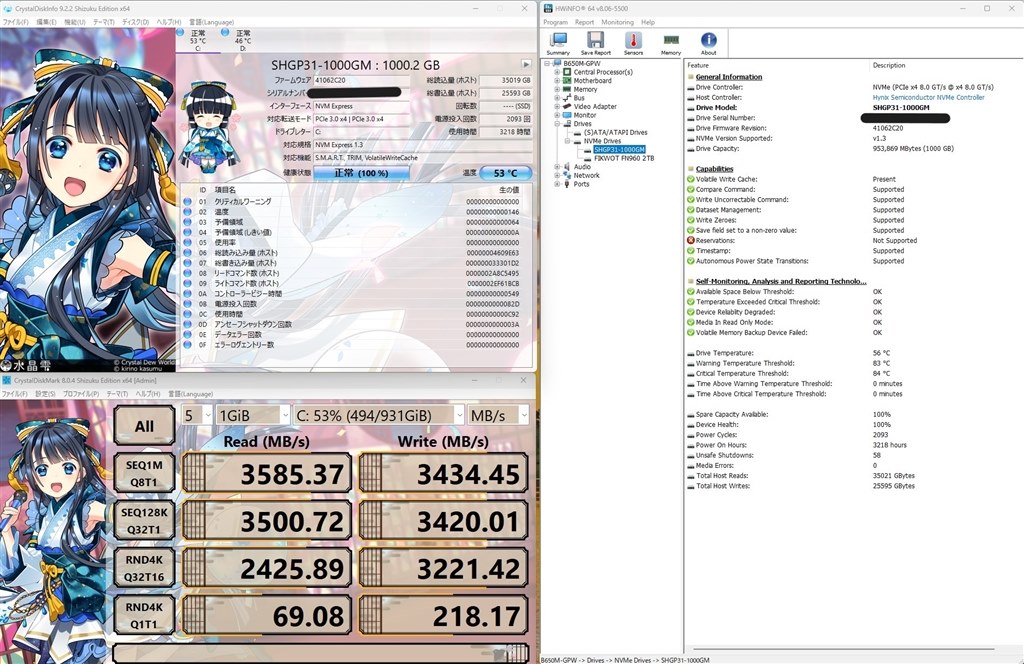
Task: Run the SEQ1M Q8T1 test
Action: click(x=144, y=473)
